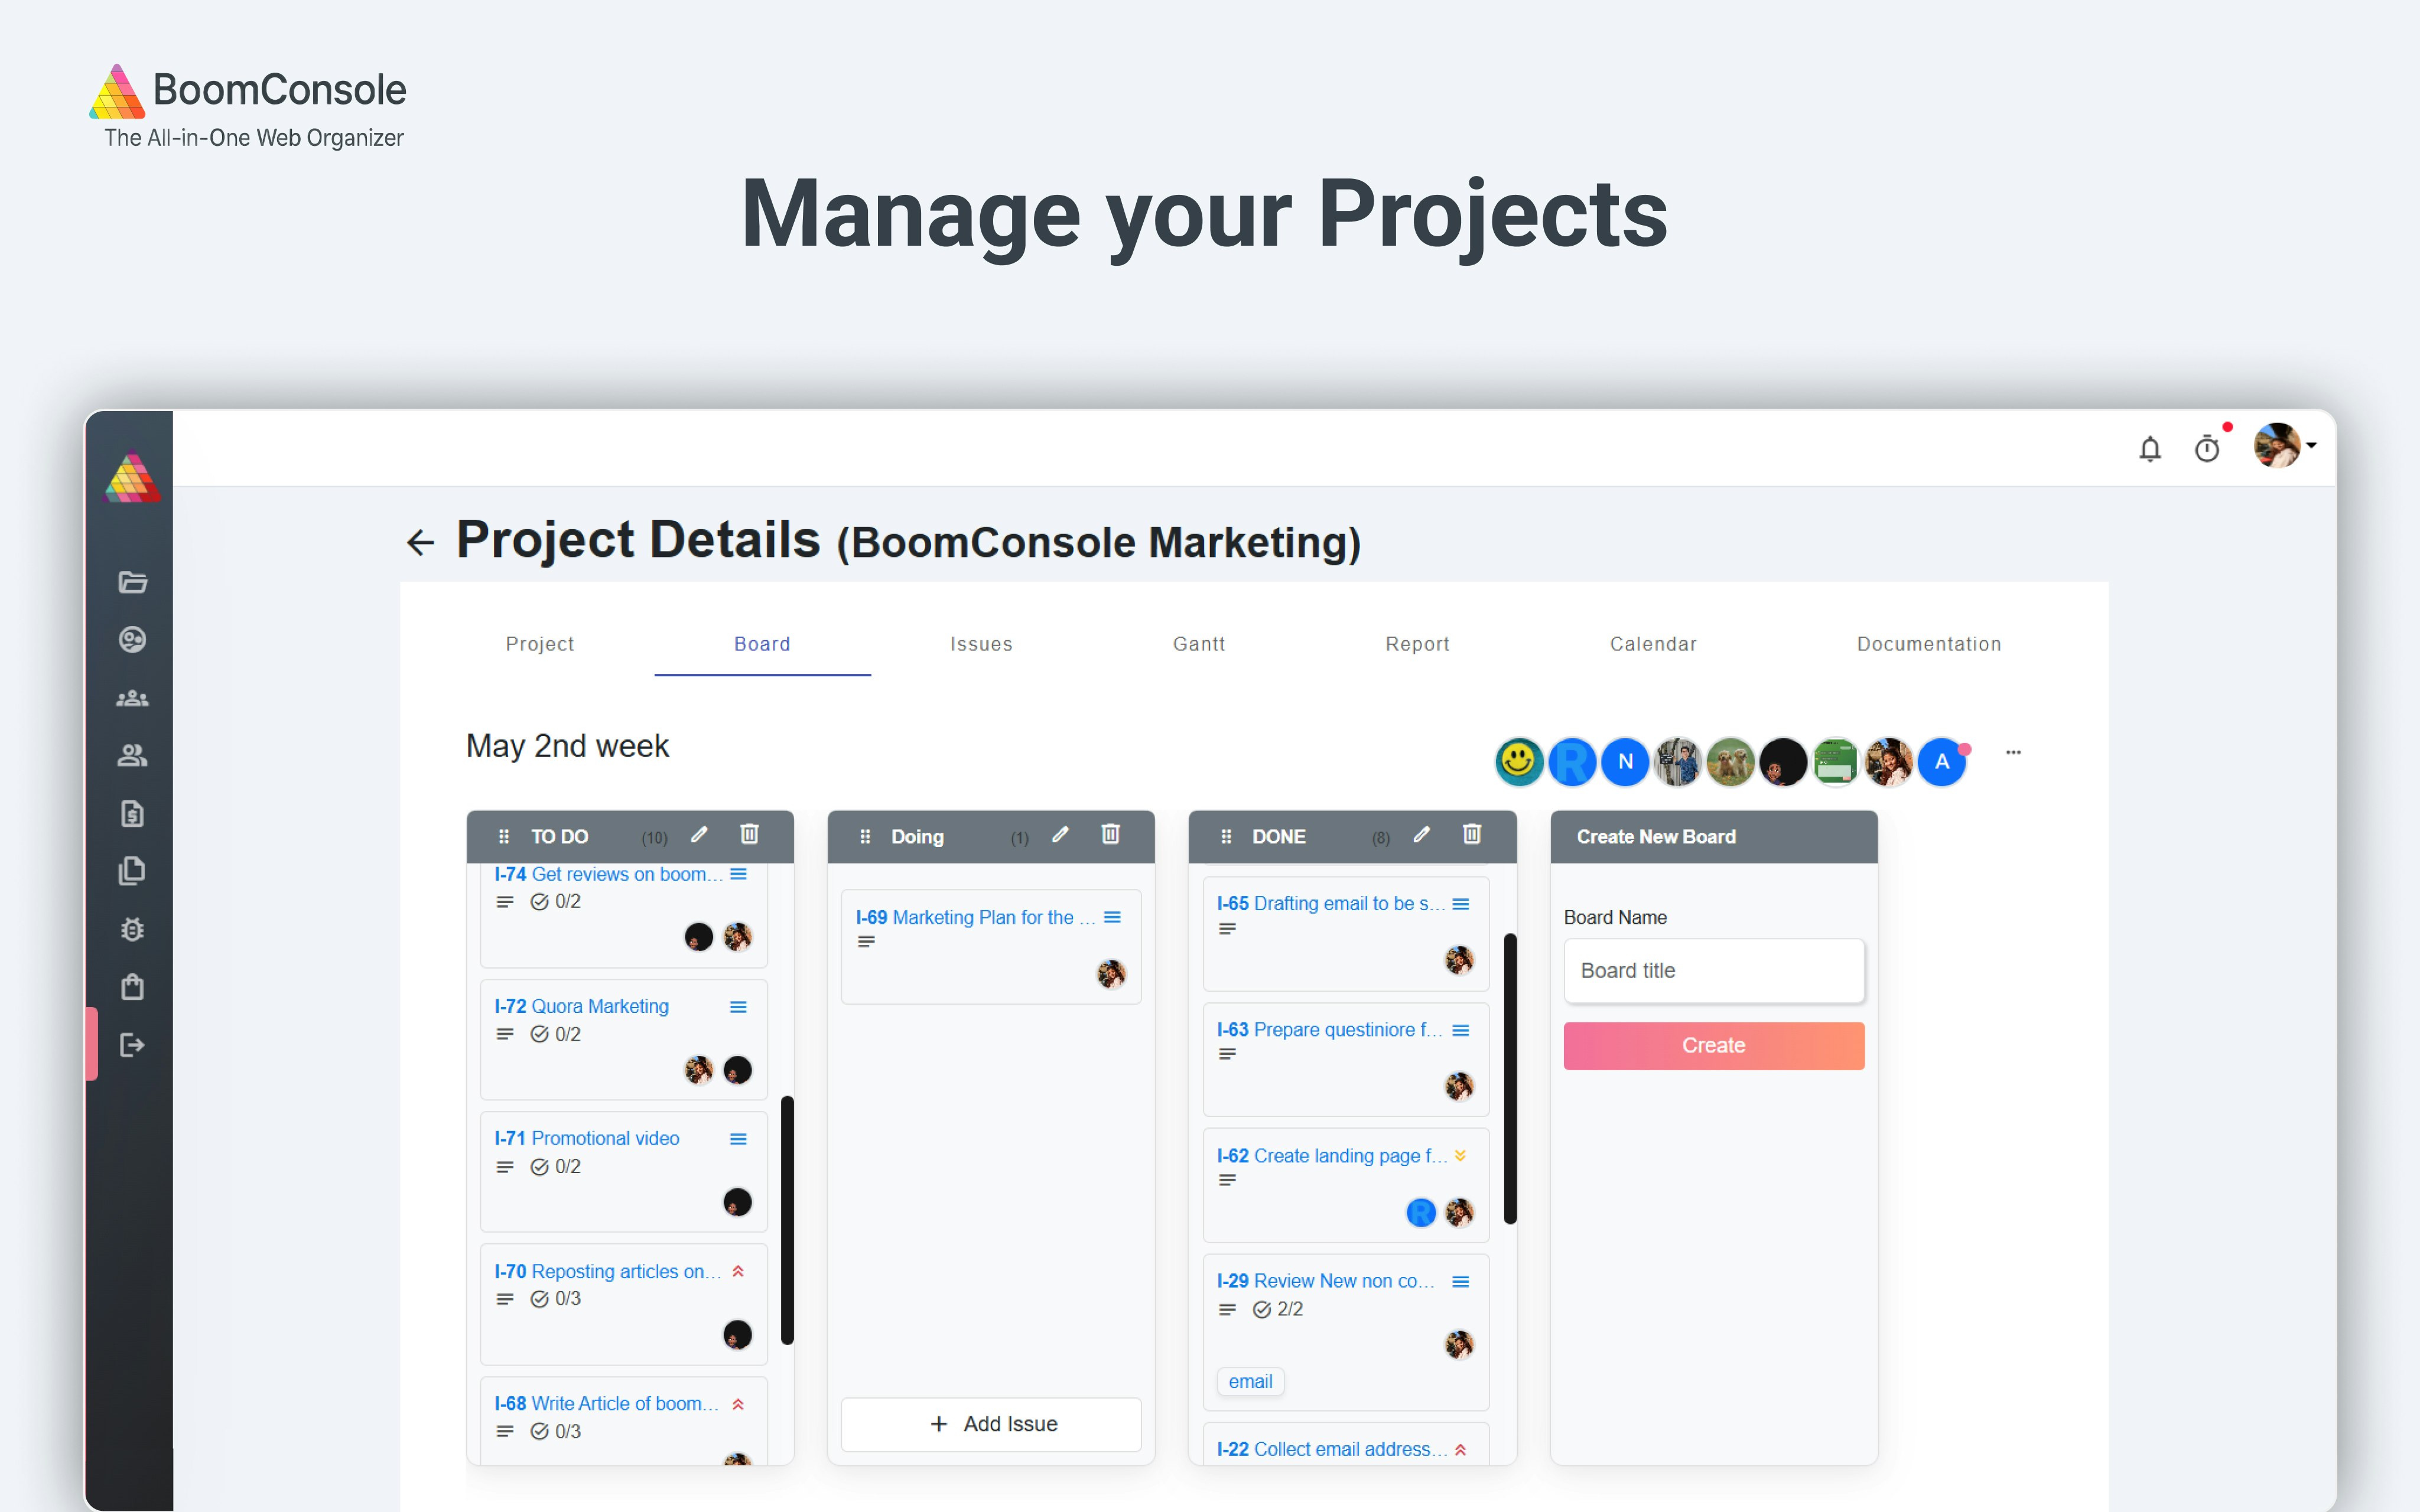Viewport: 2420px width, 1512px height.
Task: Open low priority indicator on I-62 card
Action: (1460, 1156)
